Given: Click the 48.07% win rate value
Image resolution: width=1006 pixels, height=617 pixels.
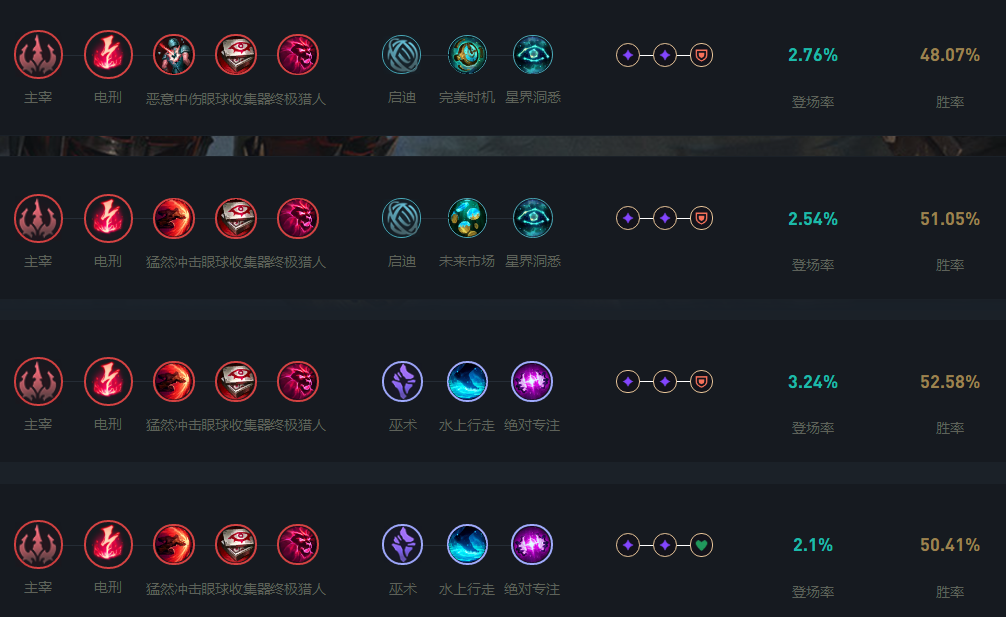Looking at the screenshot, I should coord(949,55).
